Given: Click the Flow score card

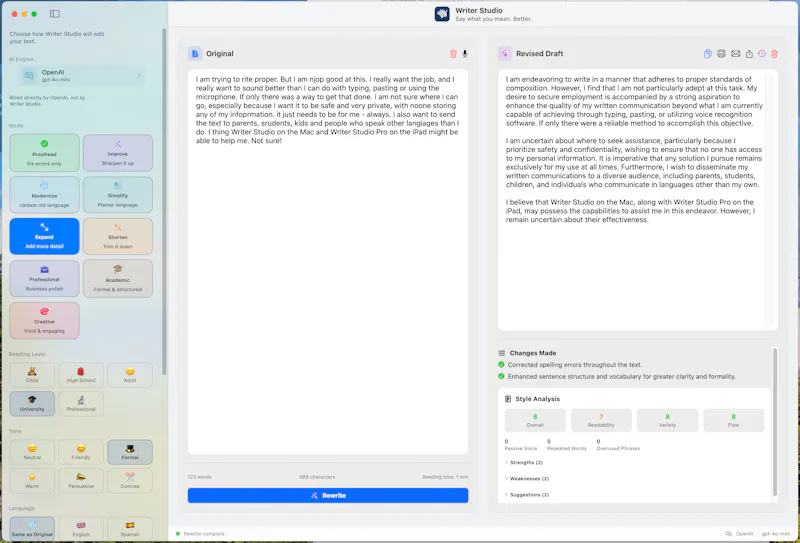Looking at the screenshot, I should (x=733, y=420).
